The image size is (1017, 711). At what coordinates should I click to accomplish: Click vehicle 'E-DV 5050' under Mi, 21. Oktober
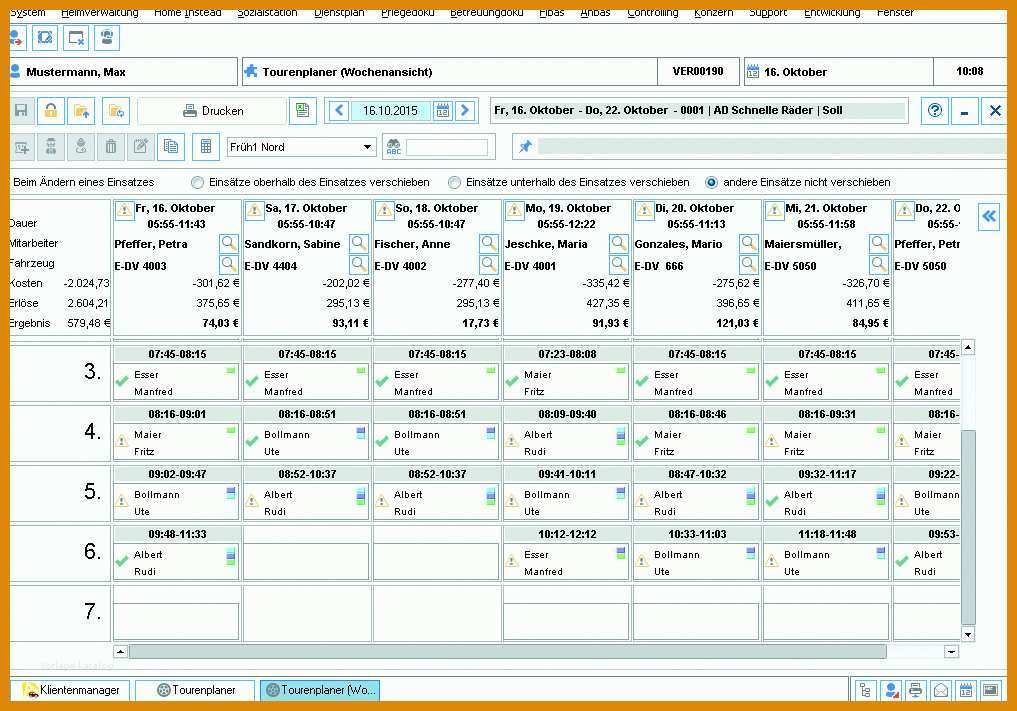coord(790,266)
